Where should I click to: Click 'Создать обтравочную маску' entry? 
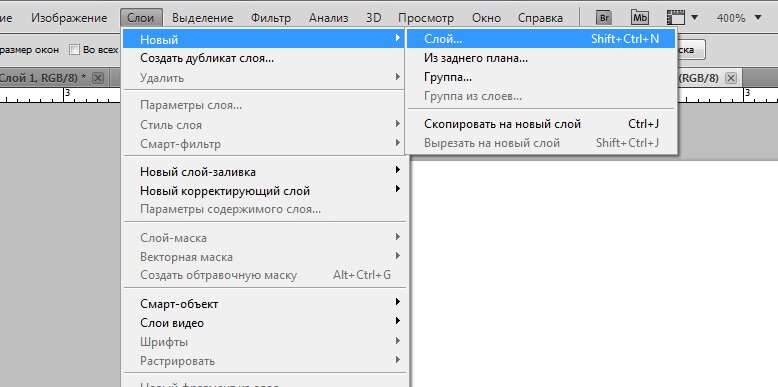tap(264, 275)
